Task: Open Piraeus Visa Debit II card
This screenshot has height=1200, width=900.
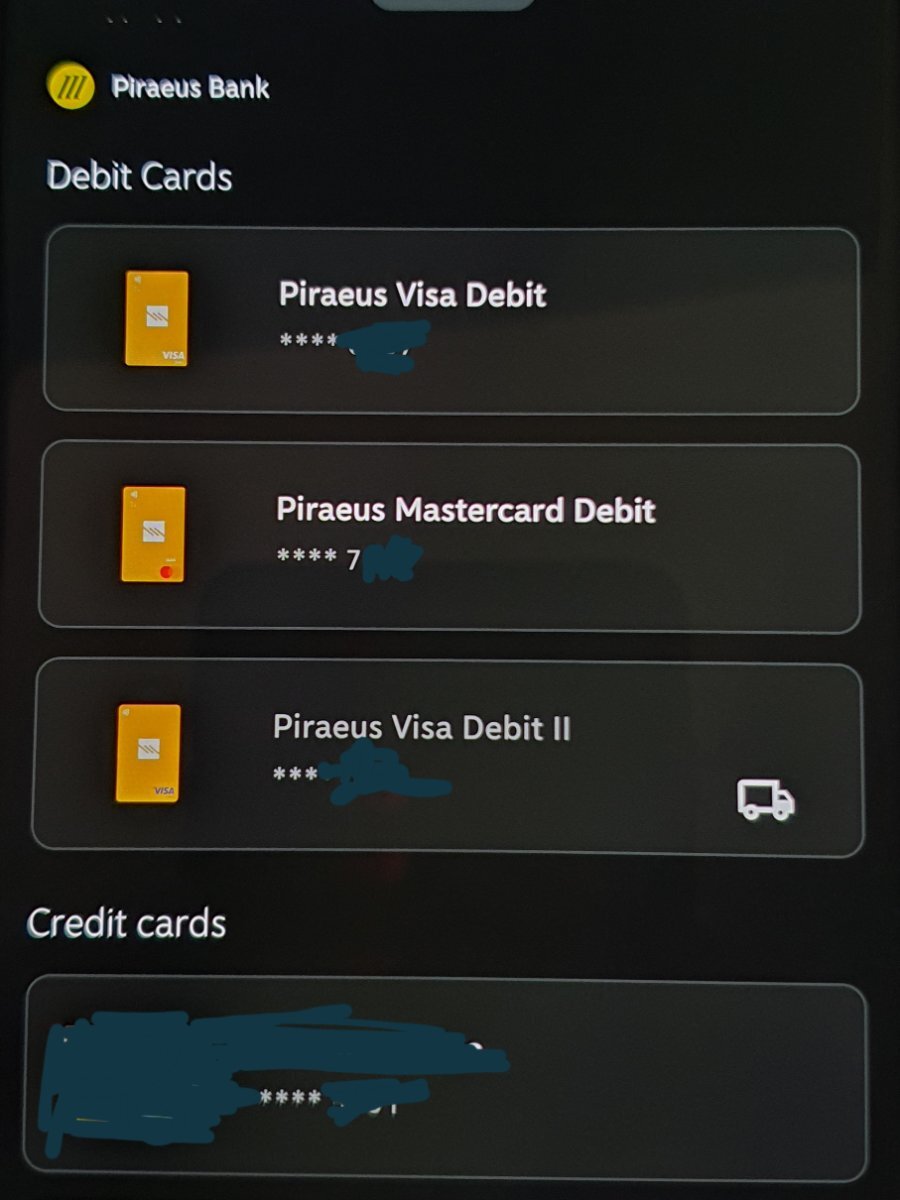Action: pos(448,757)
